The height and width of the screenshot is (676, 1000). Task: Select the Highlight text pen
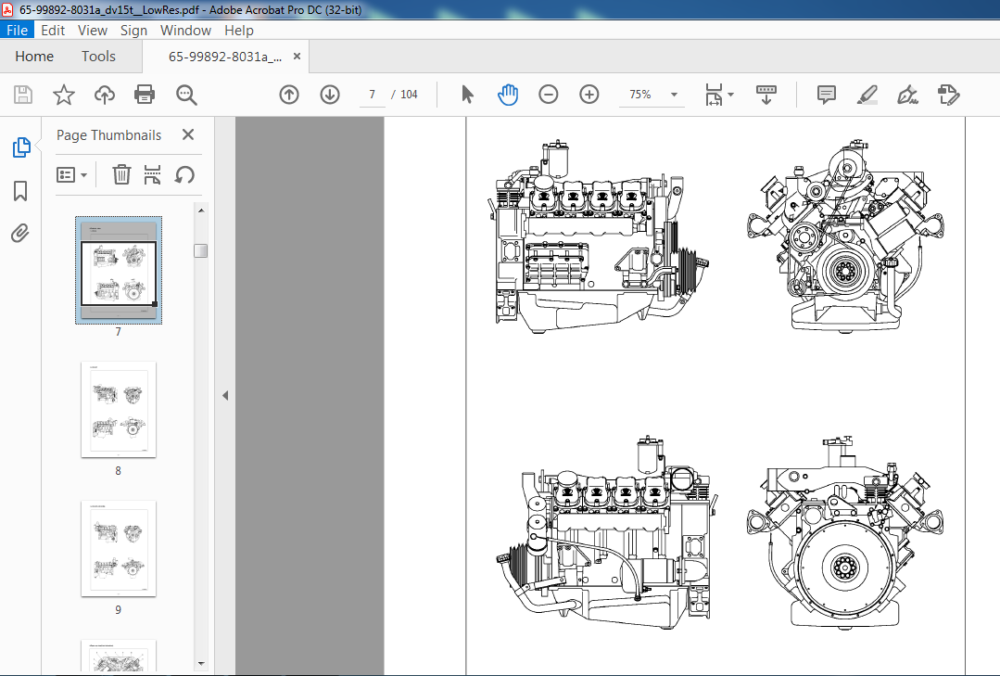[x=867, y=95]
